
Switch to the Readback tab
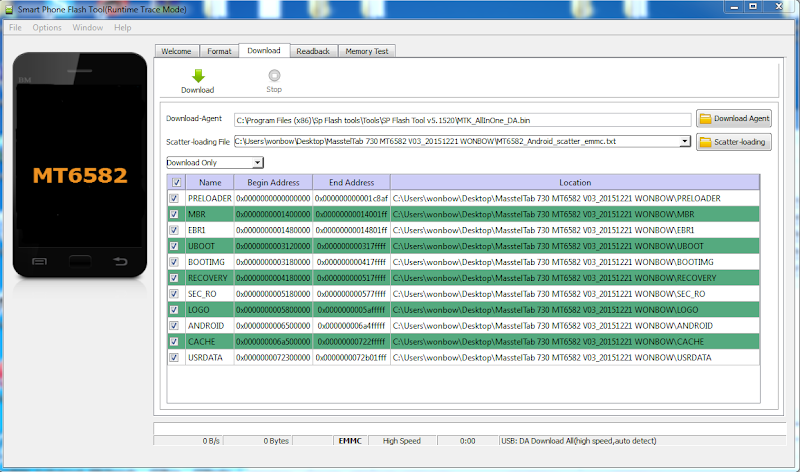click(x=313, y=51)
